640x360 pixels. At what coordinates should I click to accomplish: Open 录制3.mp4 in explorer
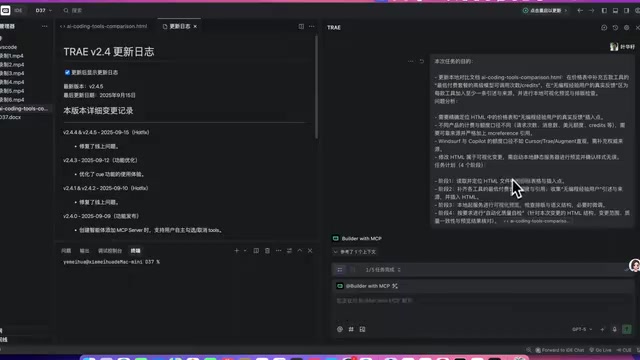12,73
